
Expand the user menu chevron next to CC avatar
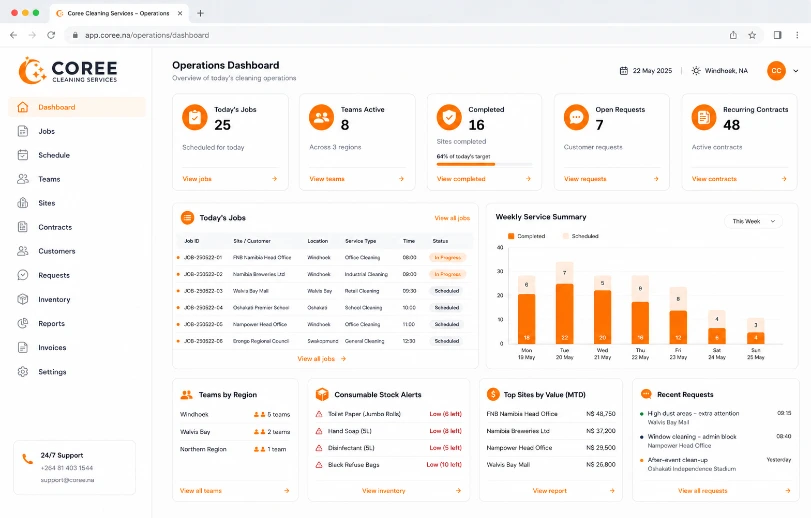point(795,71)
